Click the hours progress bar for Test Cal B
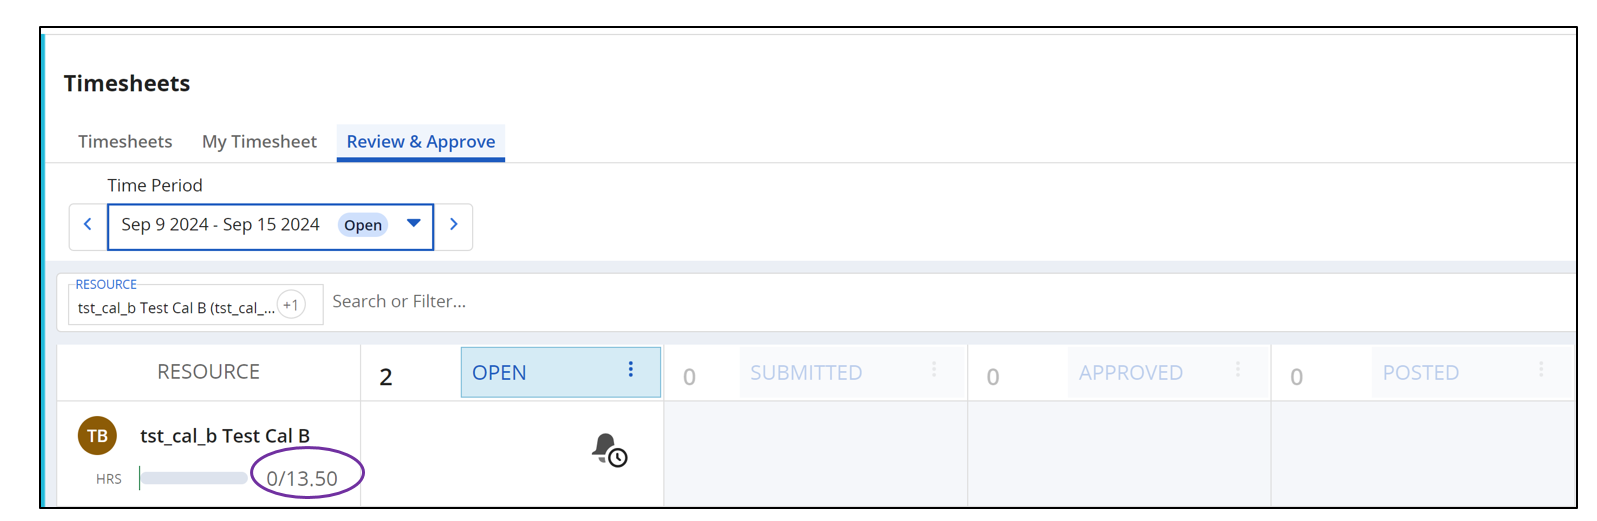1597x521 pixels. pos(194,479)
